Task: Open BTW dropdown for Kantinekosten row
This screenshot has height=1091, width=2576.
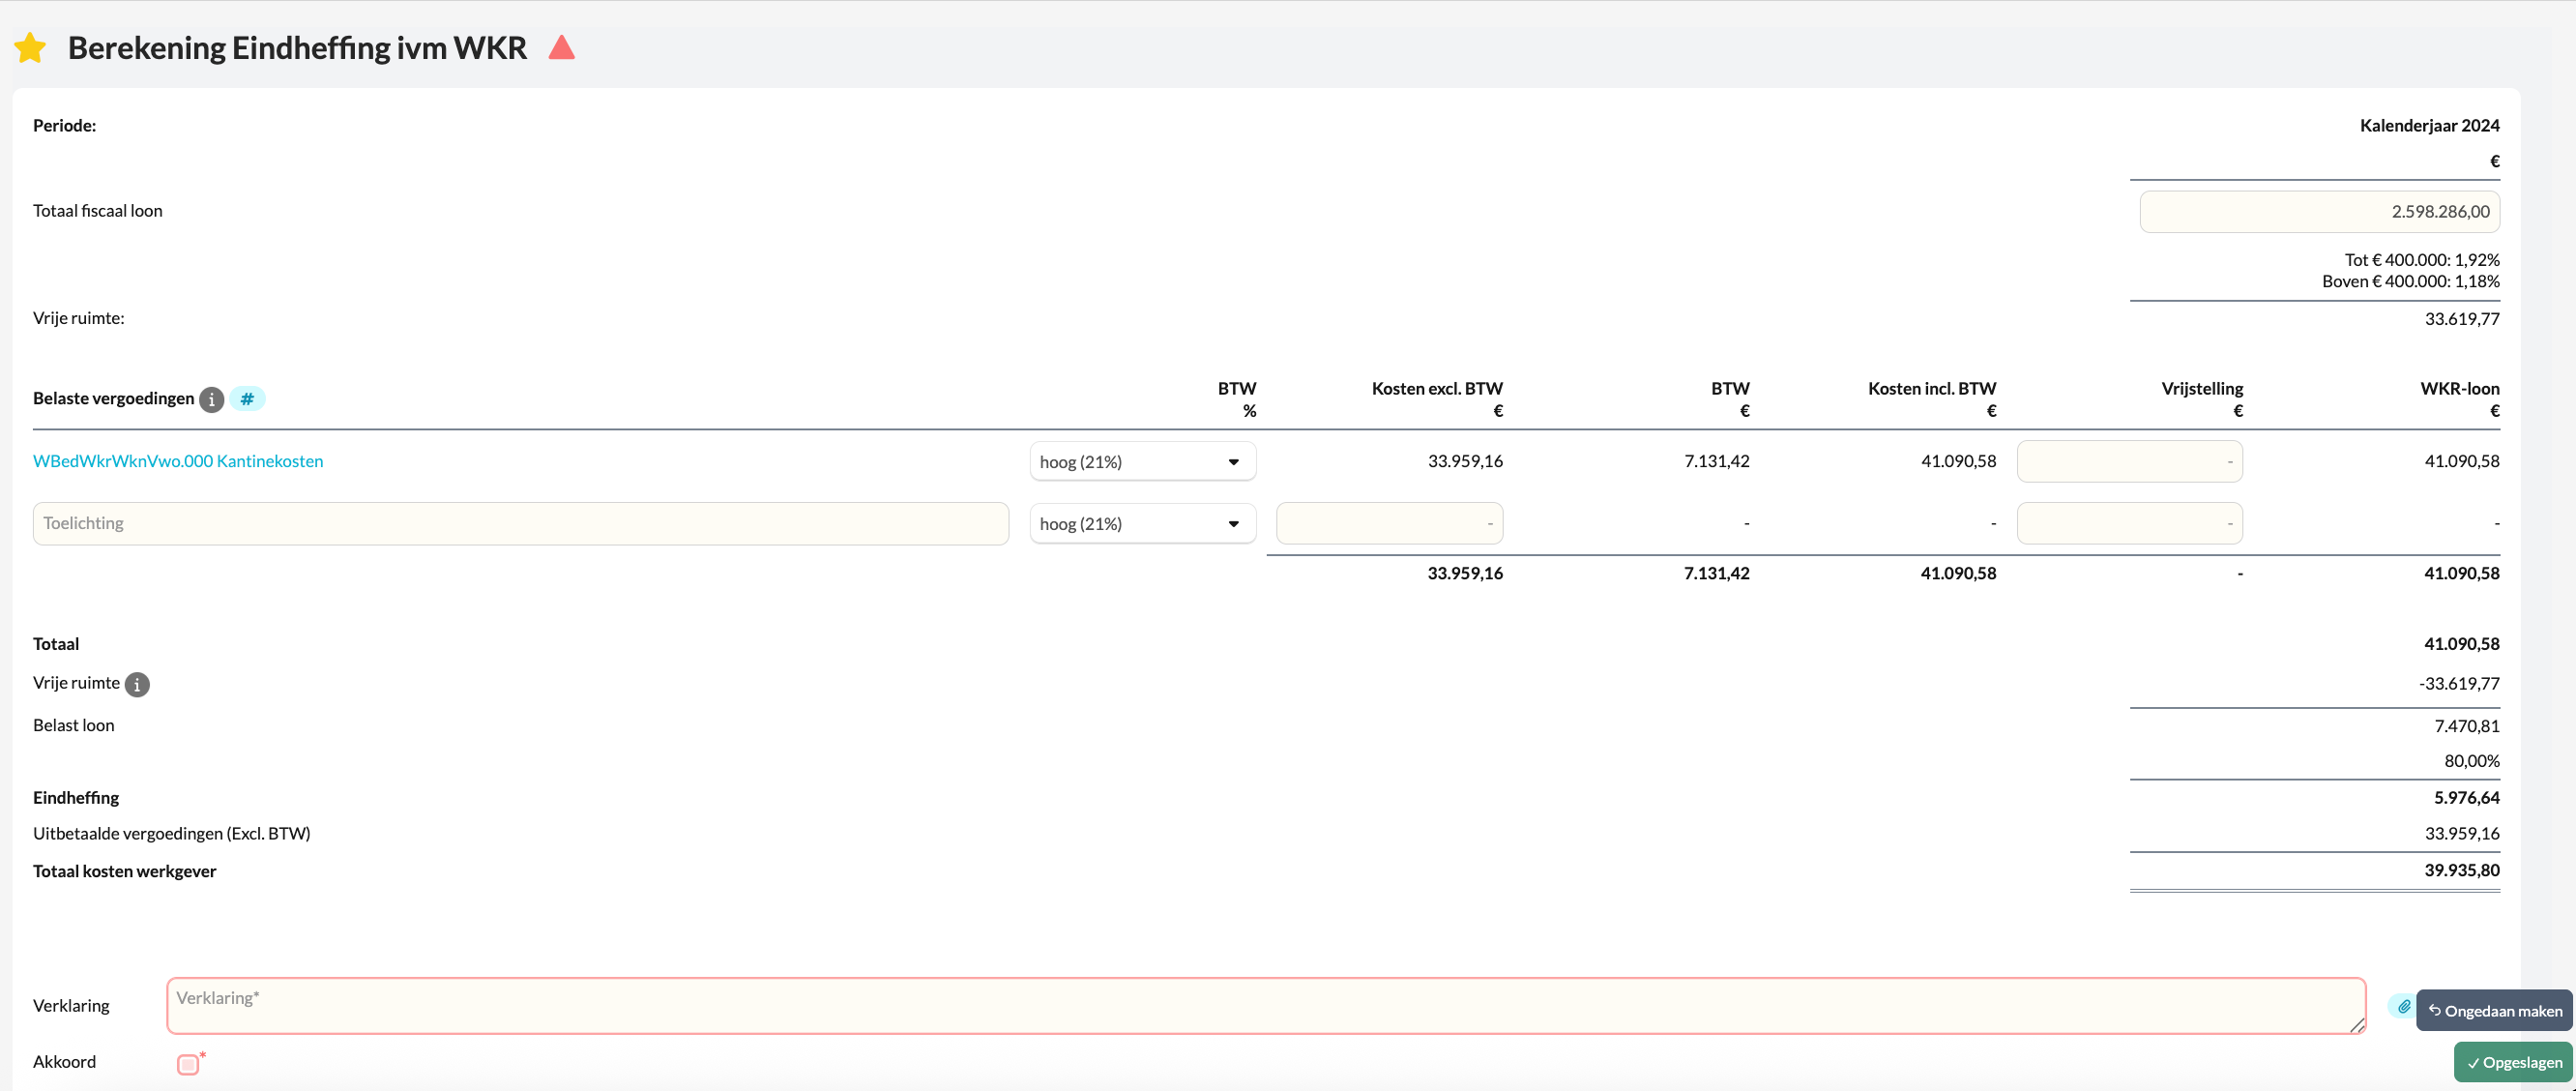Action: [x=1142, y=461]
